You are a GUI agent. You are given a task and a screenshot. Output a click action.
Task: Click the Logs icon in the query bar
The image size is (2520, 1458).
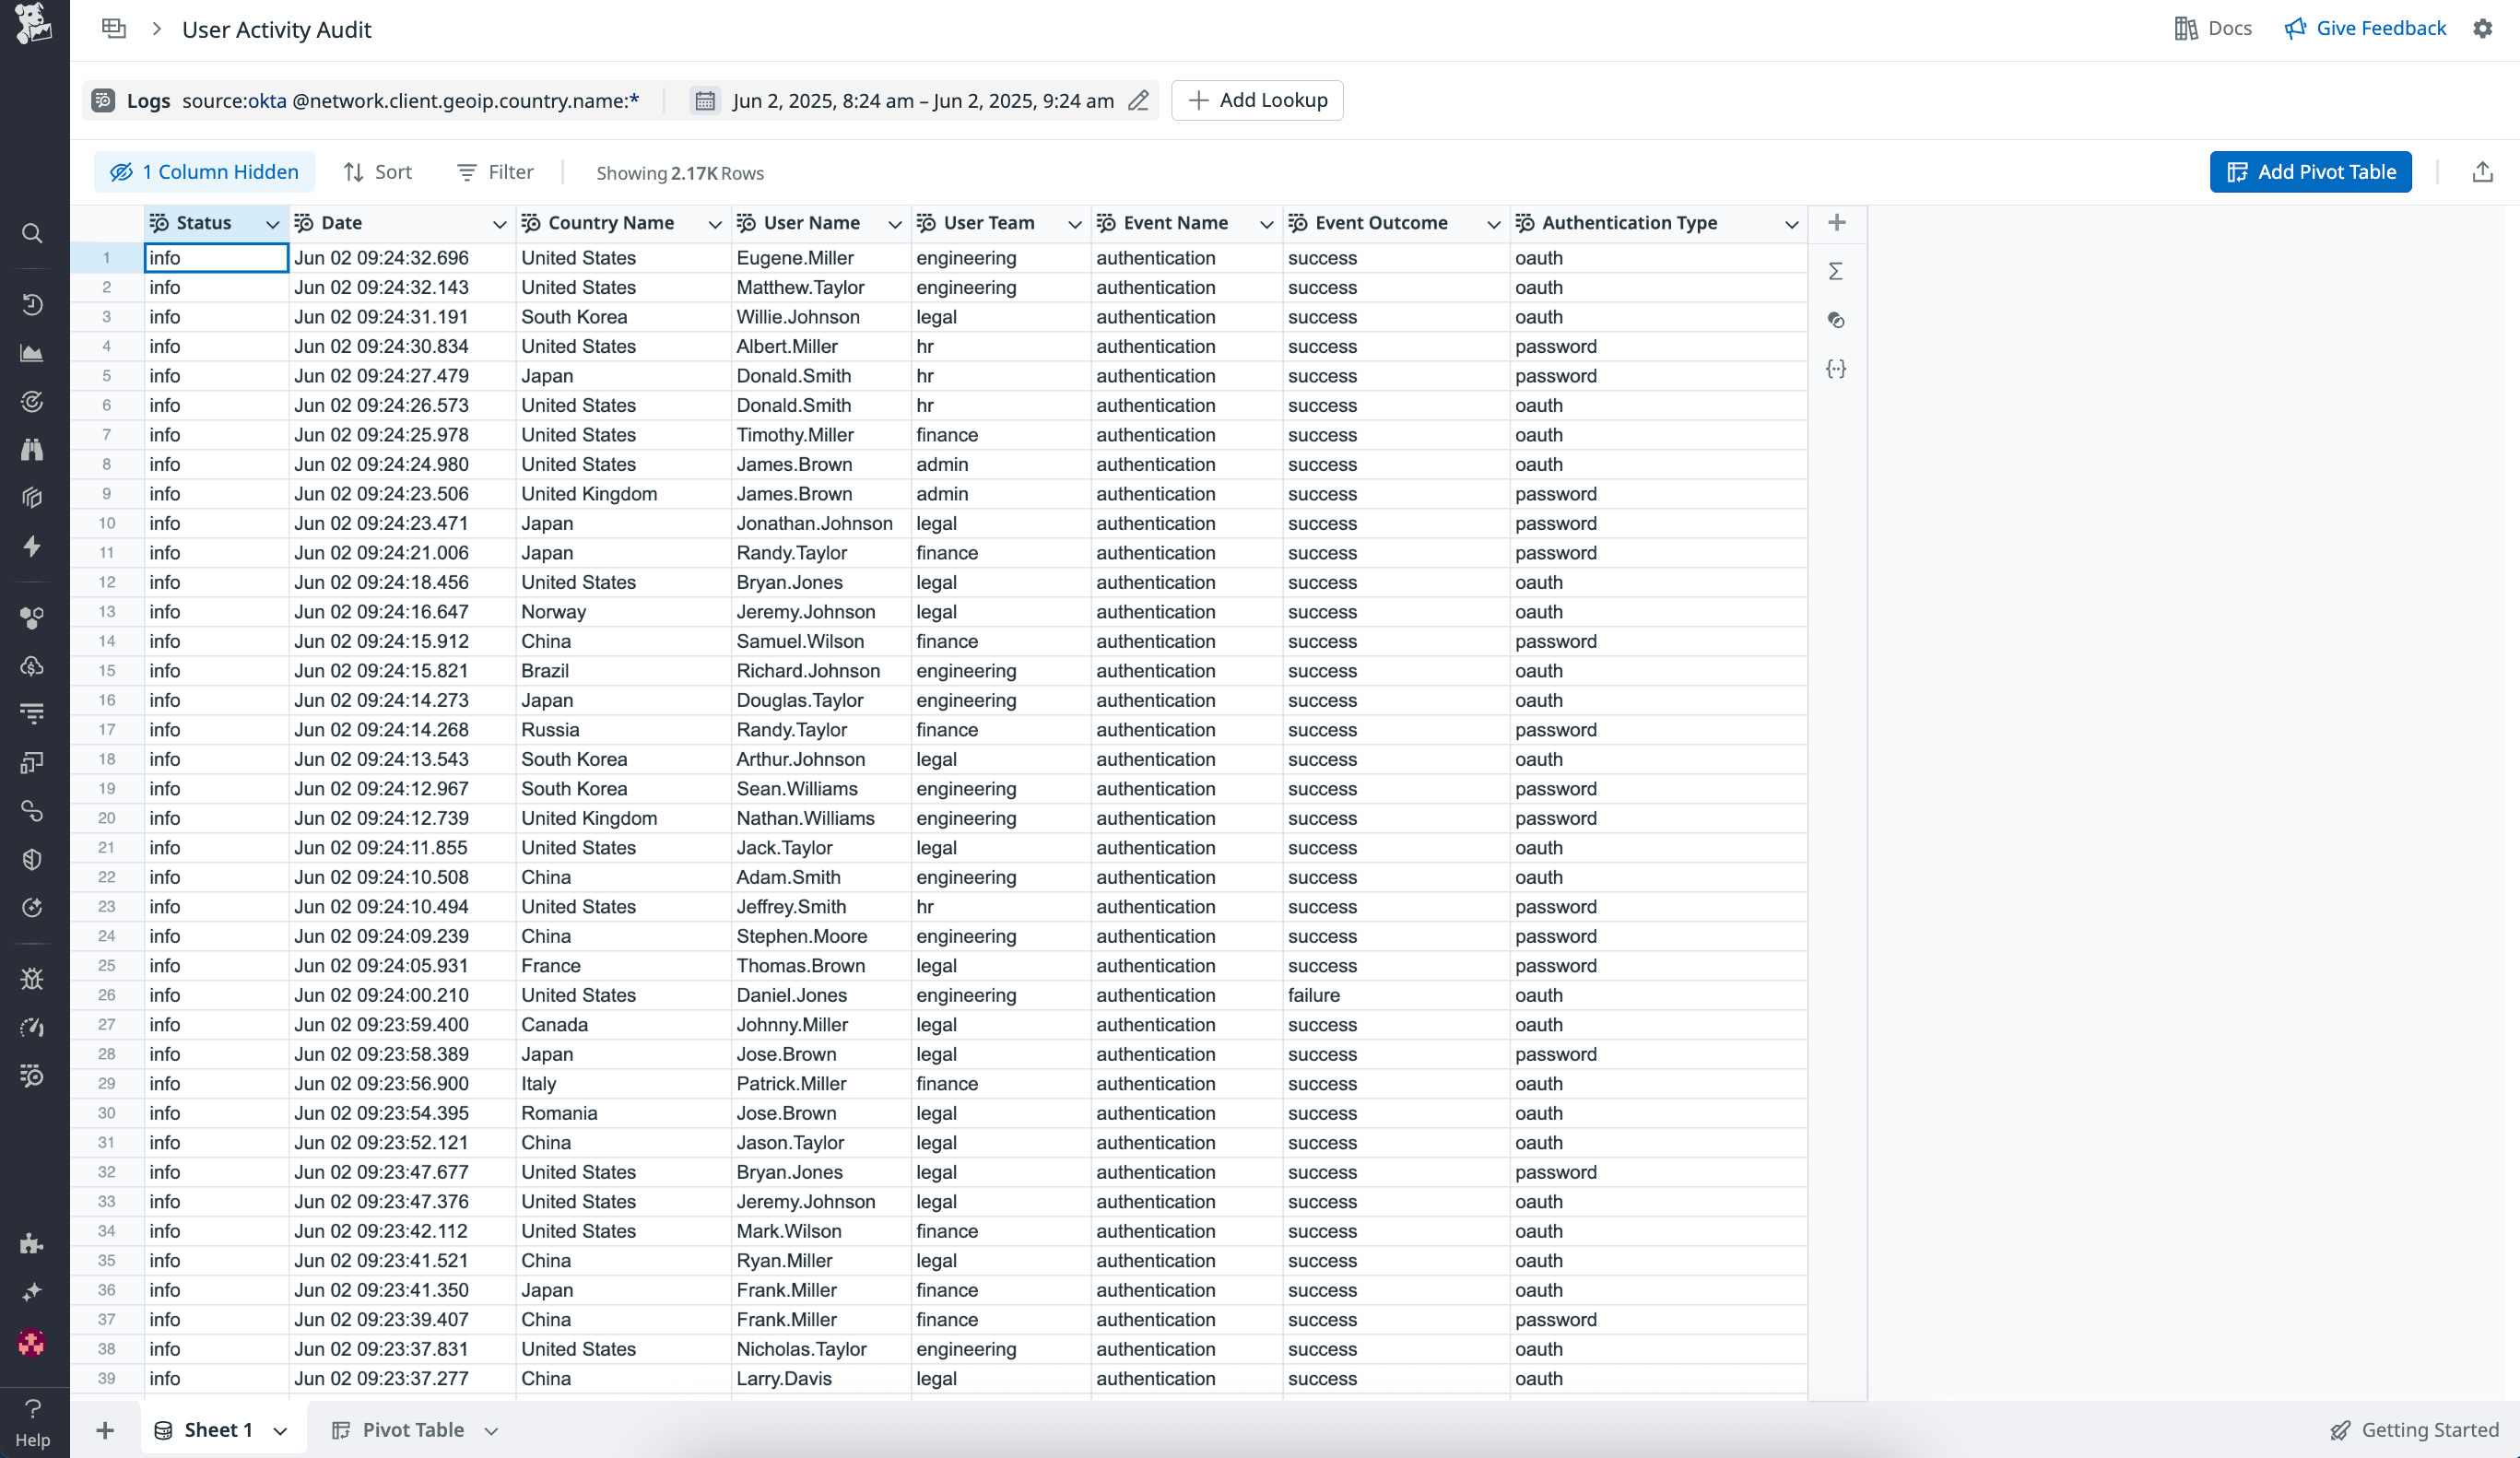tap(104, 100)
